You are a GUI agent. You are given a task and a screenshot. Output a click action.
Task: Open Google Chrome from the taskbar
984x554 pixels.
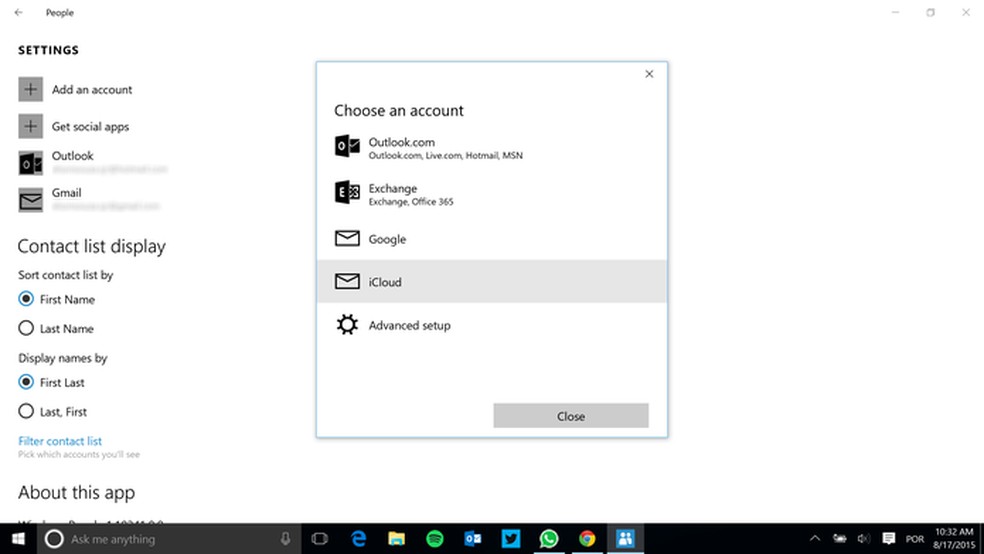[x=587, y=539]
